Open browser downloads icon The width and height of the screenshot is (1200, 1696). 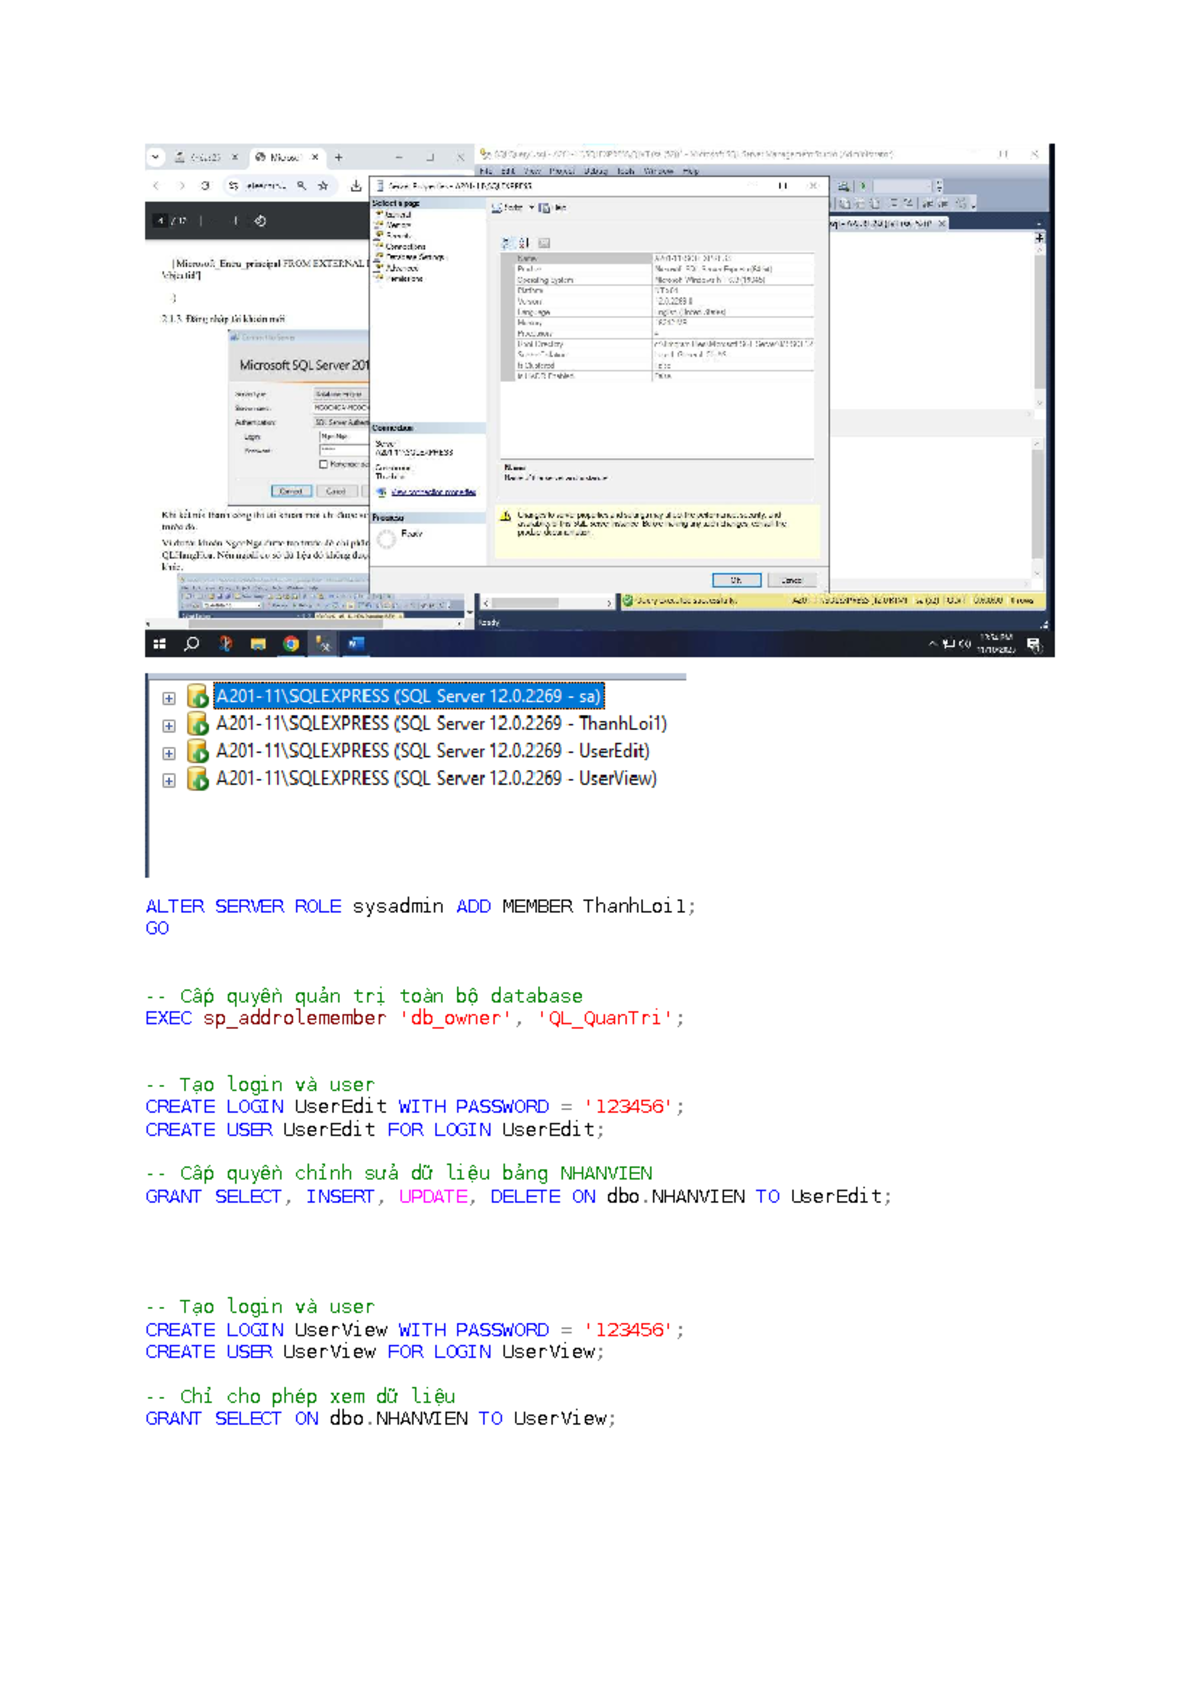click(356, 186)
